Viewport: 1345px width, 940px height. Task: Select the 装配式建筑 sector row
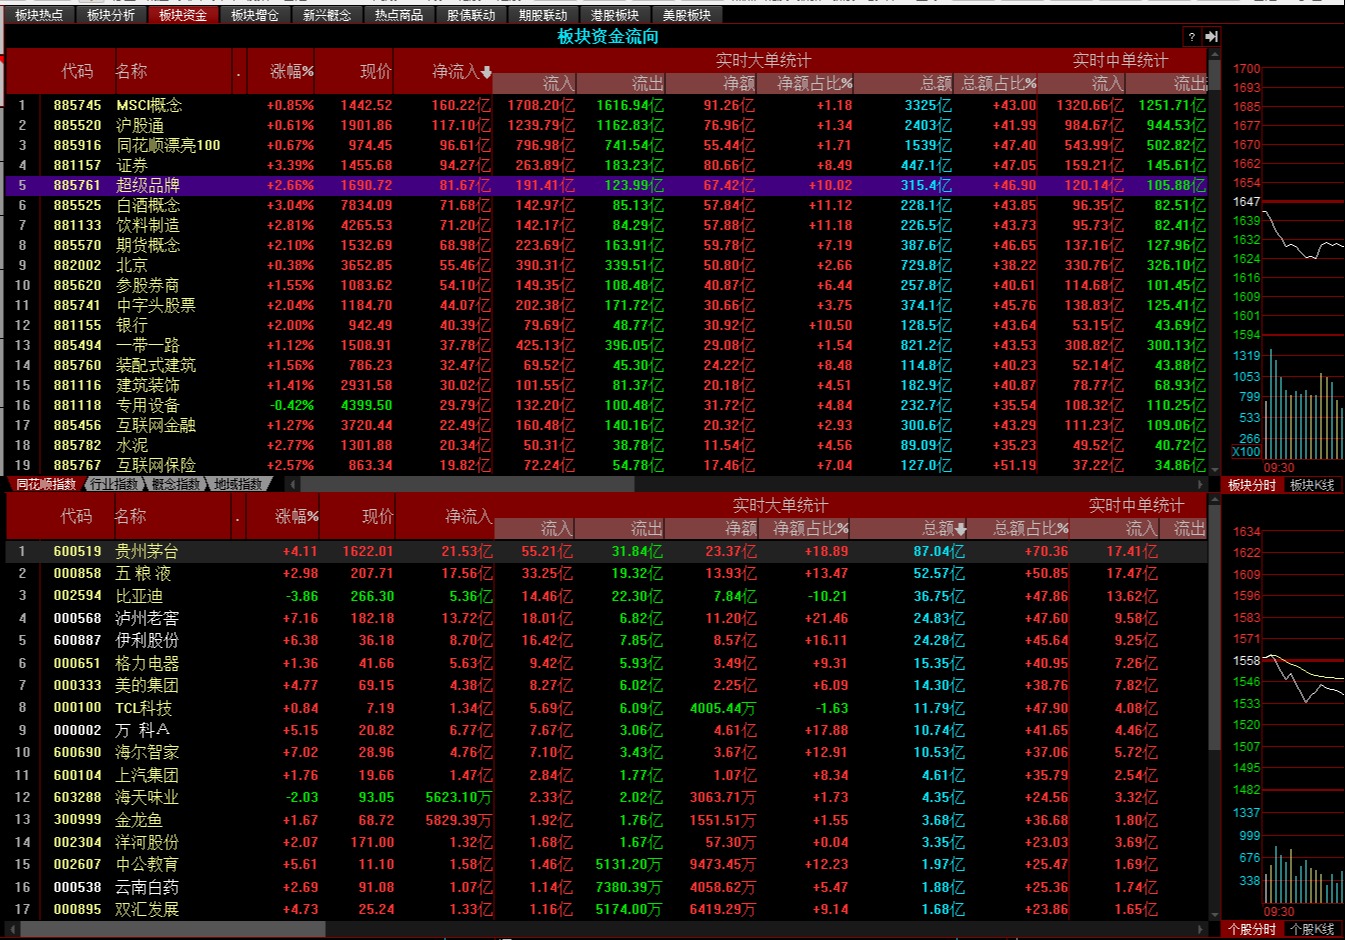606,365
